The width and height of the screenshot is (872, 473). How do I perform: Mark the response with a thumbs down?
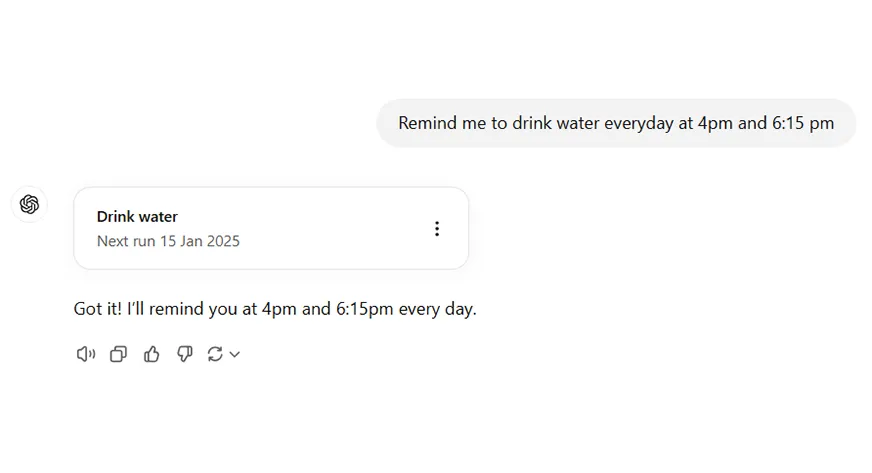pyautogui.click(x=185, y=354)
